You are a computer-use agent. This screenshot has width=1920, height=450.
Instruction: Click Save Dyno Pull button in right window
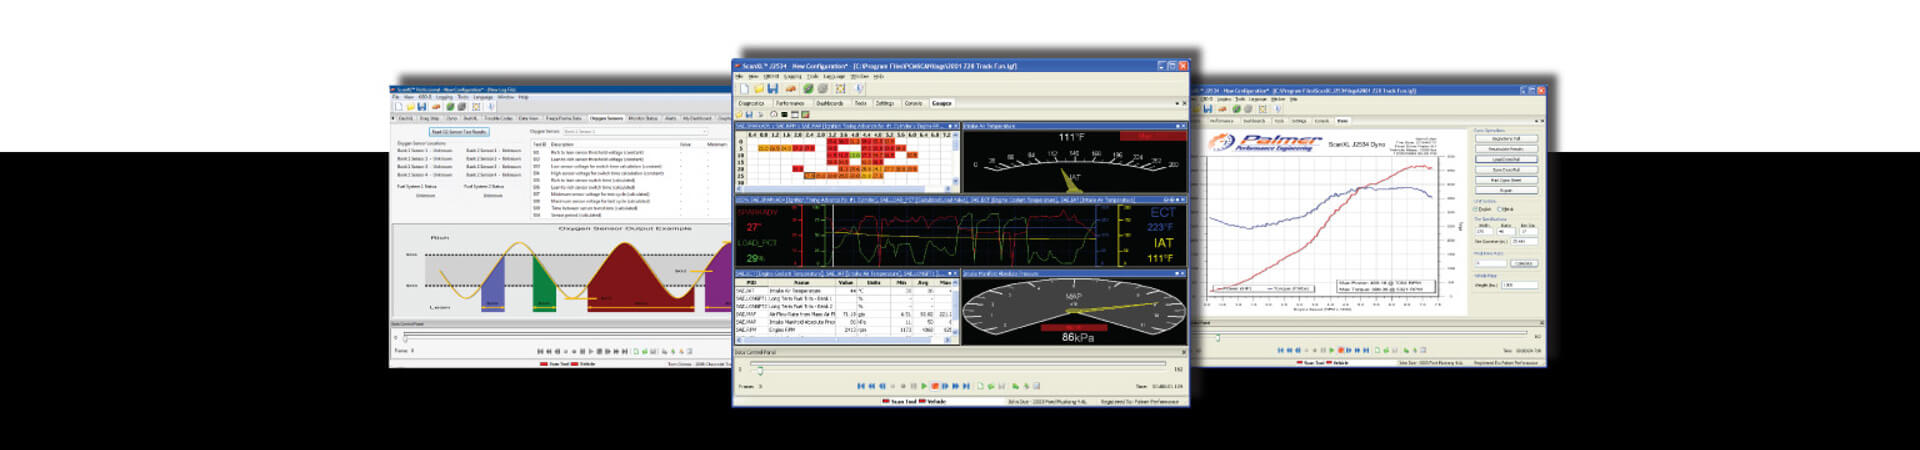(1507, 170)
